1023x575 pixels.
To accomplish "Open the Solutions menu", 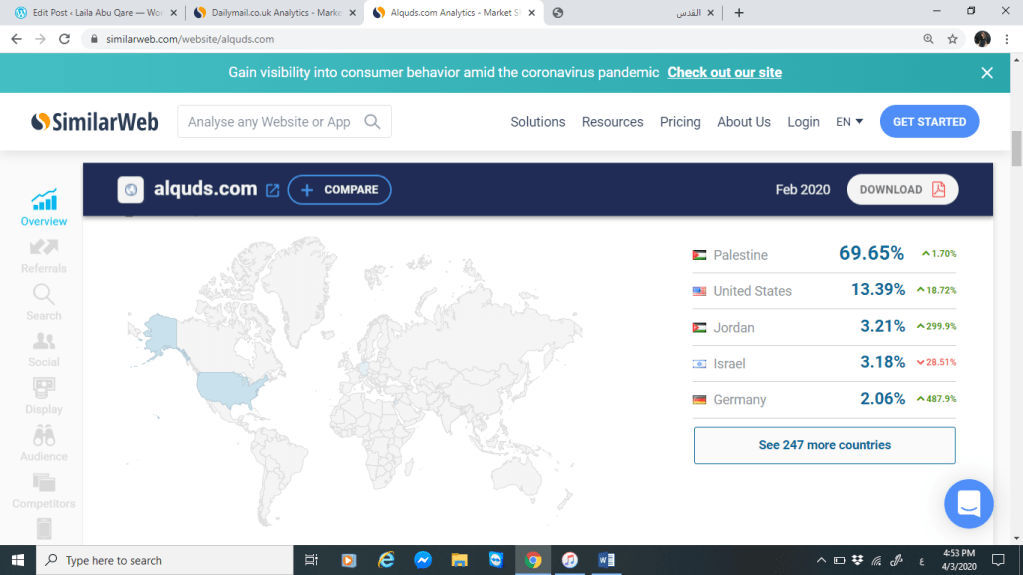I will coord(537,122).
